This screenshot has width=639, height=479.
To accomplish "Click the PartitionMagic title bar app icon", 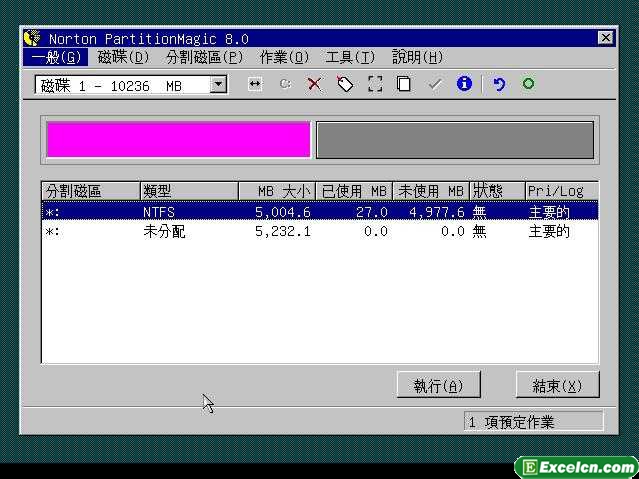I will click(x=33, y=38).
